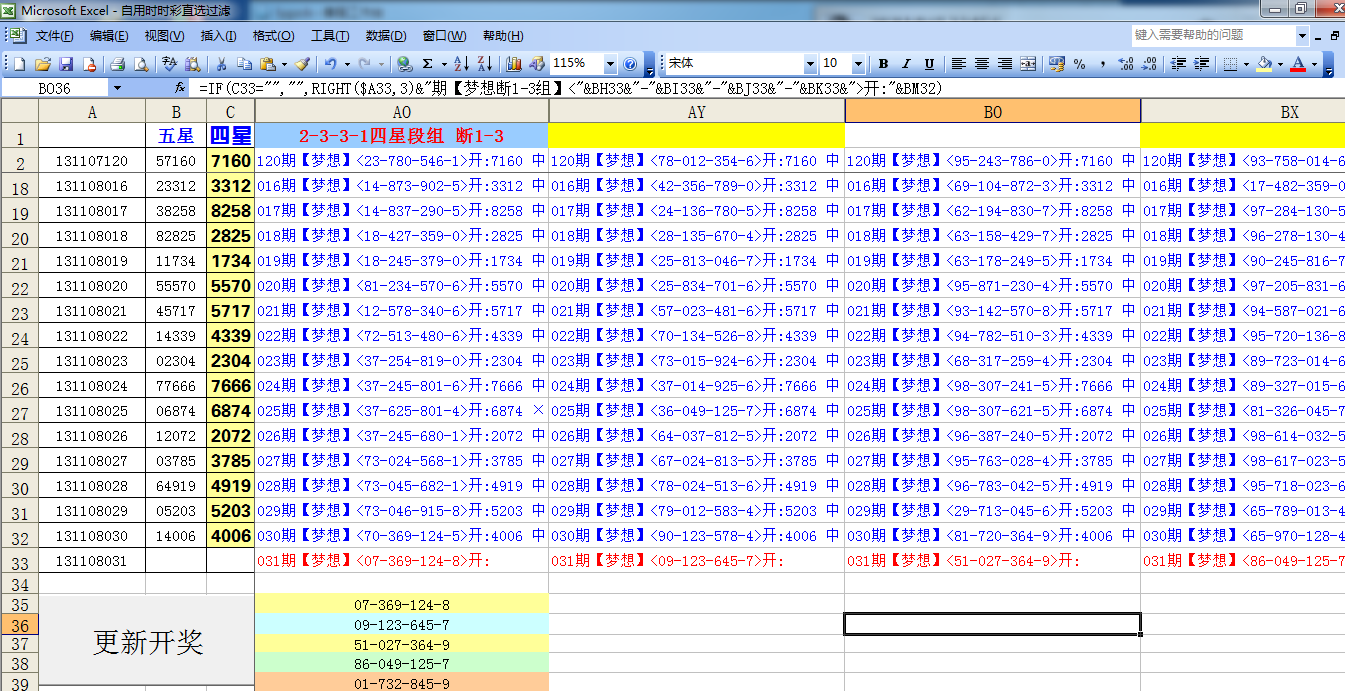Click the Cut scissors icon

coord(221,64)
